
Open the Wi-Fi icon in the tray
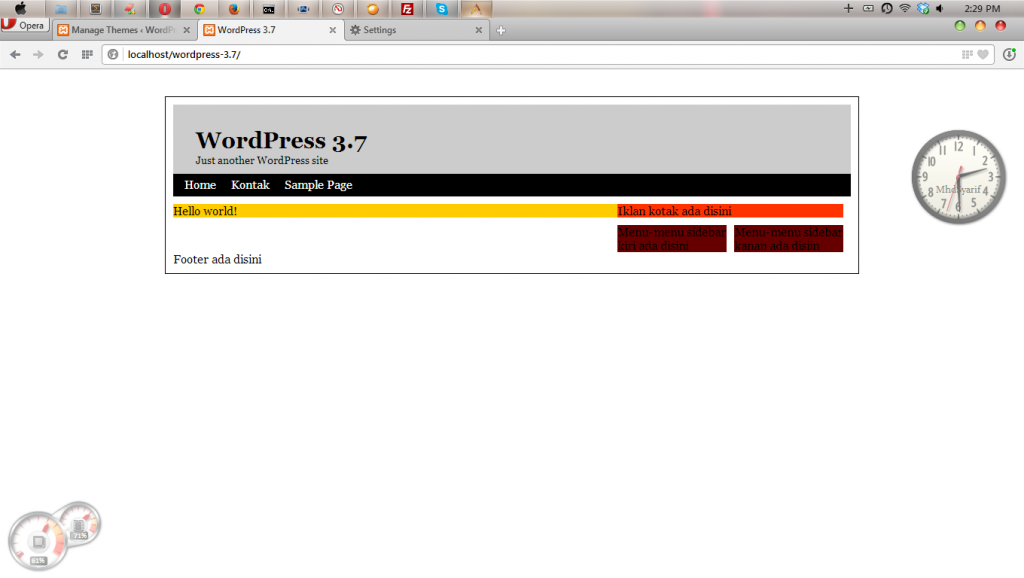coord(904,8)
